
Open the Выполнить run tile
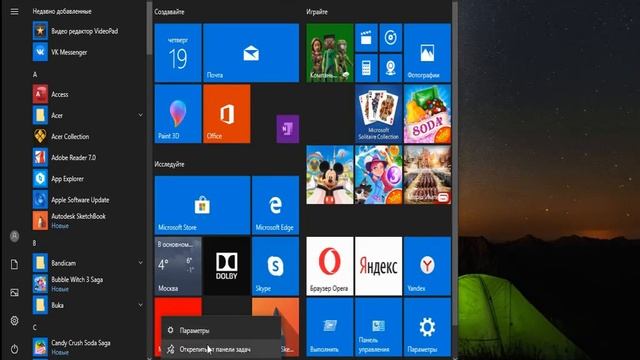(x=330, y=327)
